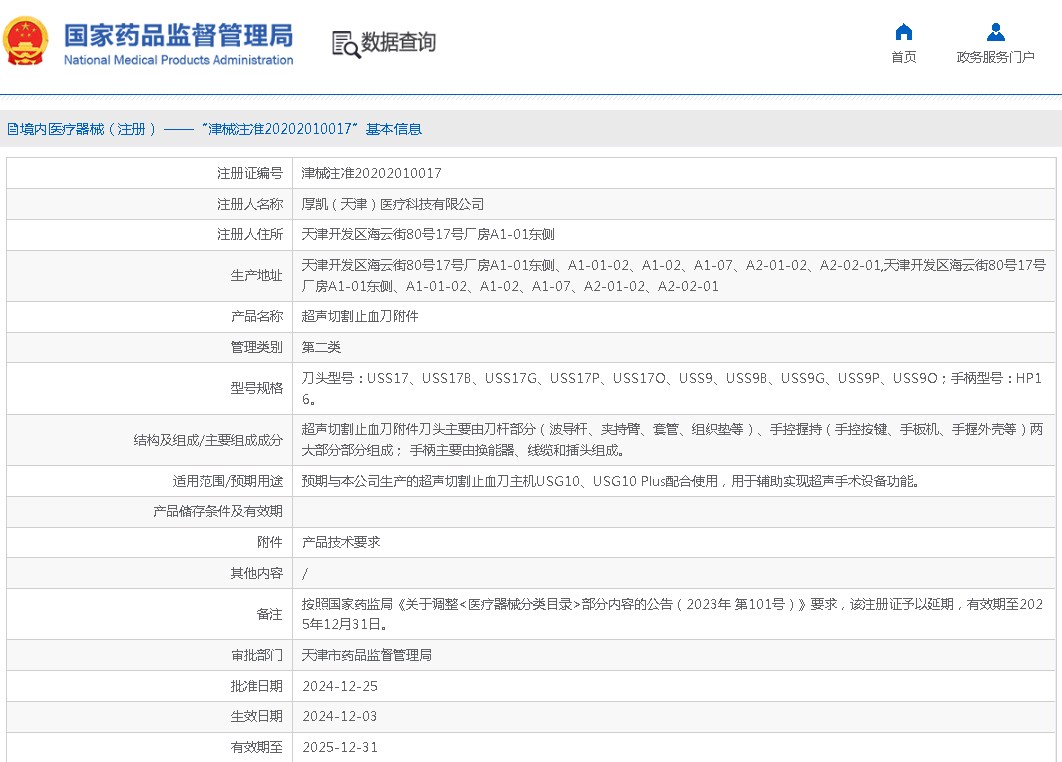Viewport: 1062px width, 762px height.
Task: Select expiry date 2025-12-31
Action: tap(340, 747)
